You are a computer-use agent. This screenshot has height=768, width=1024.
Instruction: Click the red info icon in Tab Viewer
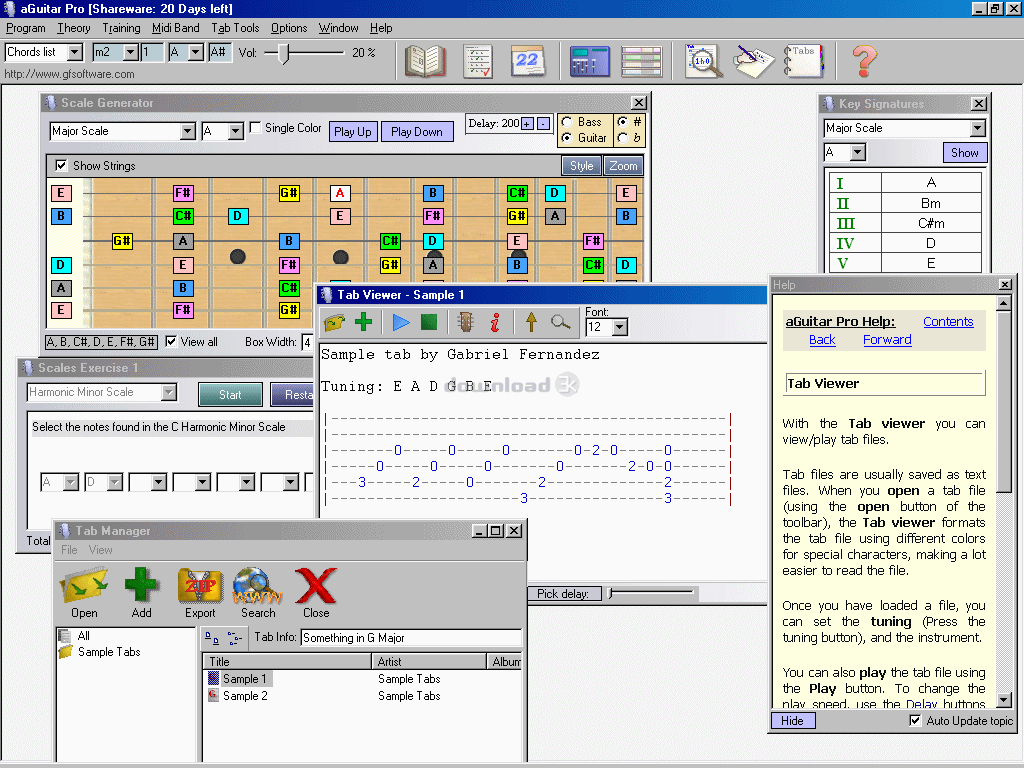(x=495, y=322)
